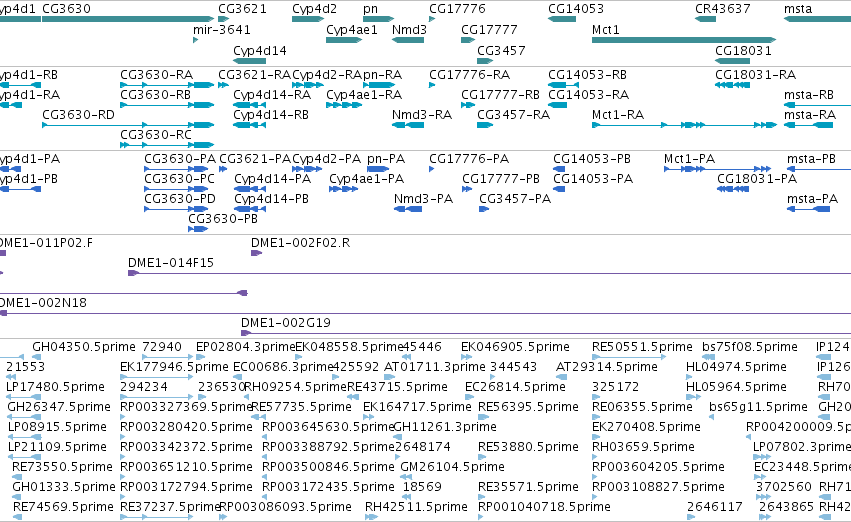This screenshot has width=851, height=522.
Task: Select the CG3630-RD transcript
Action: coord(128,125)
